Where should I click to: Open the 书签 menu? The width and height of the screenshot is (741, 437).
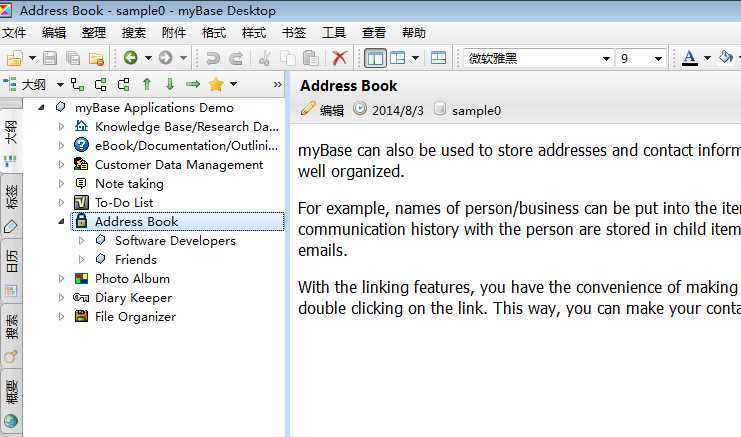tap(294, 33)
